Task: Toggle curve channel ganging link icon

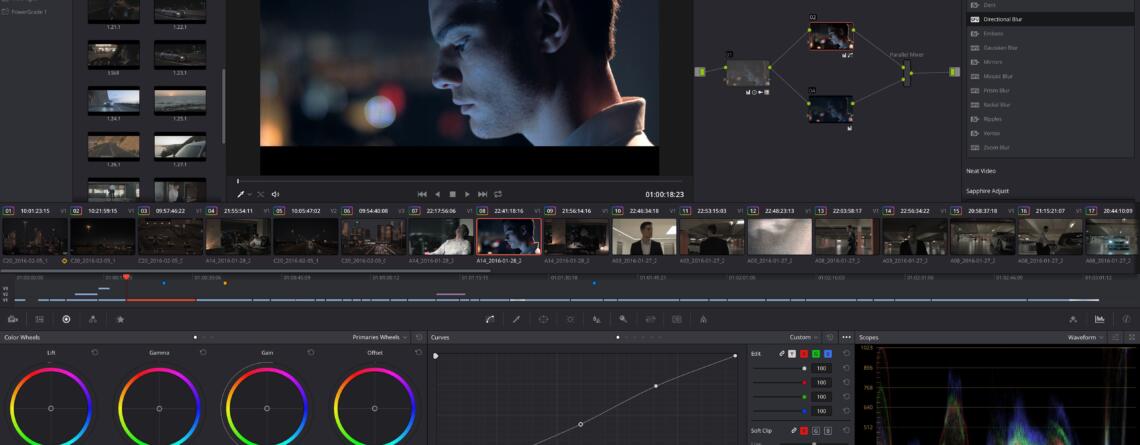Action: (782, 353)
